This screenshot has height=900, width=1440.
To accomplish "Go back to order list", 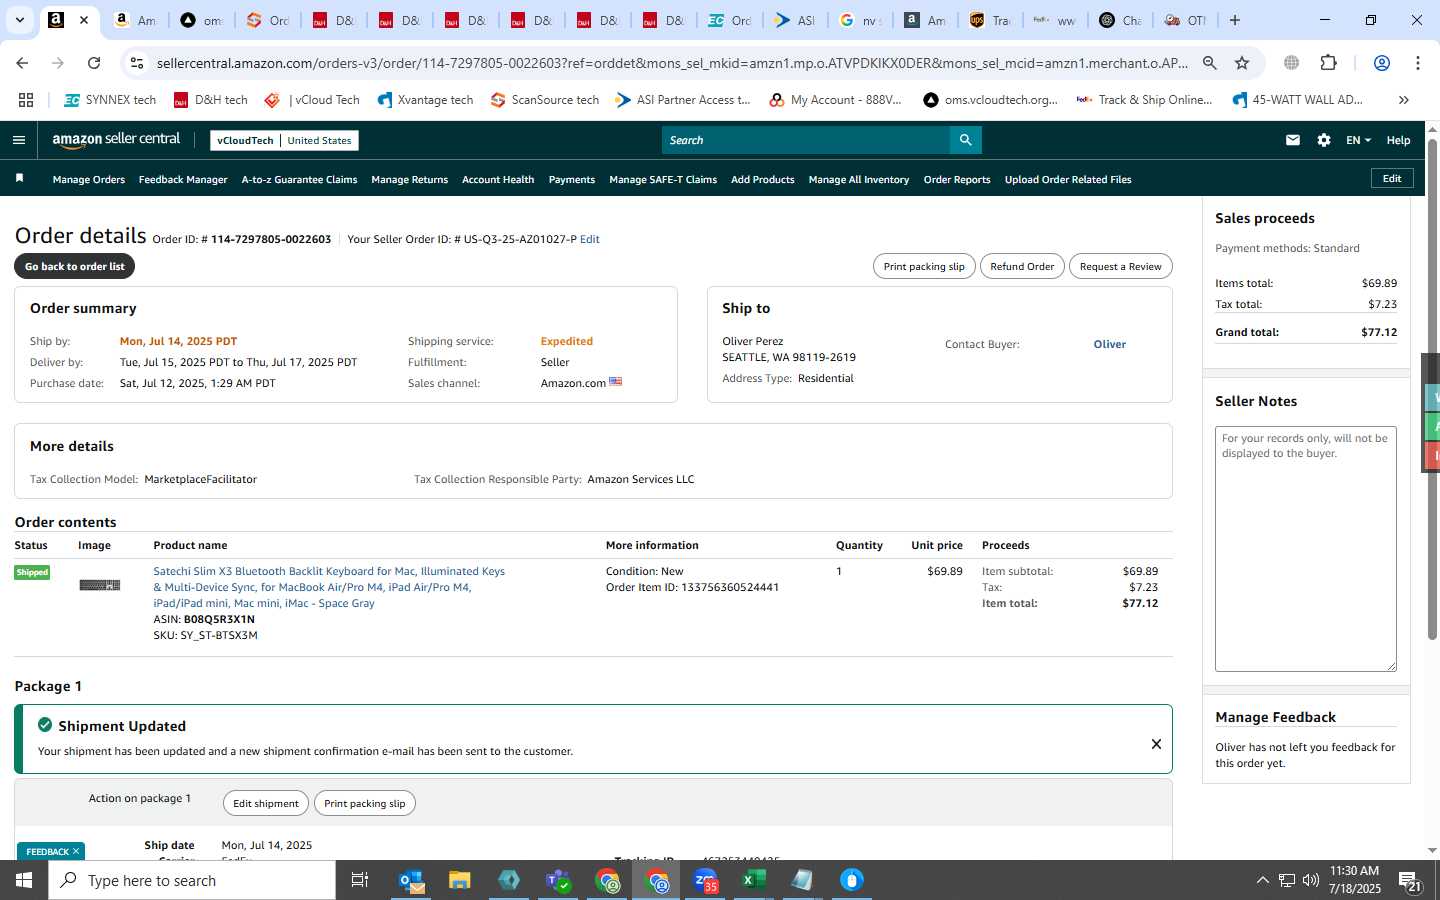I will [x=75, y=267].
